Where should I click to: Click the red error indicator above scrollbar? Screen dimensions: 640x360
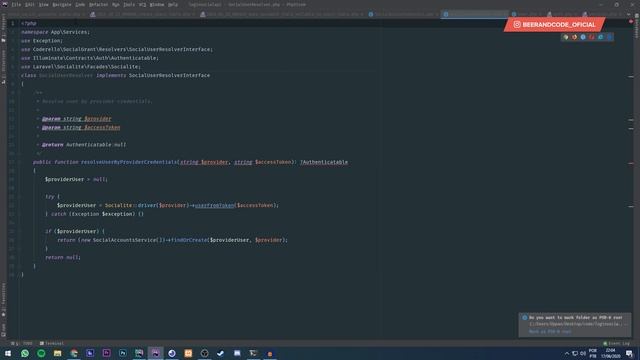pos(631,21)
